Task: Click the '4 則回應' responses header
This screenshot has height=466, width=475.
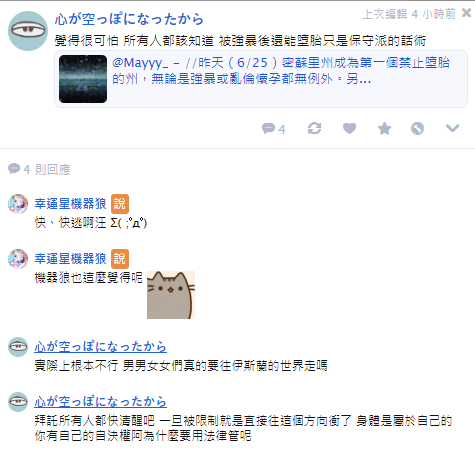Action: coord(39,169)
